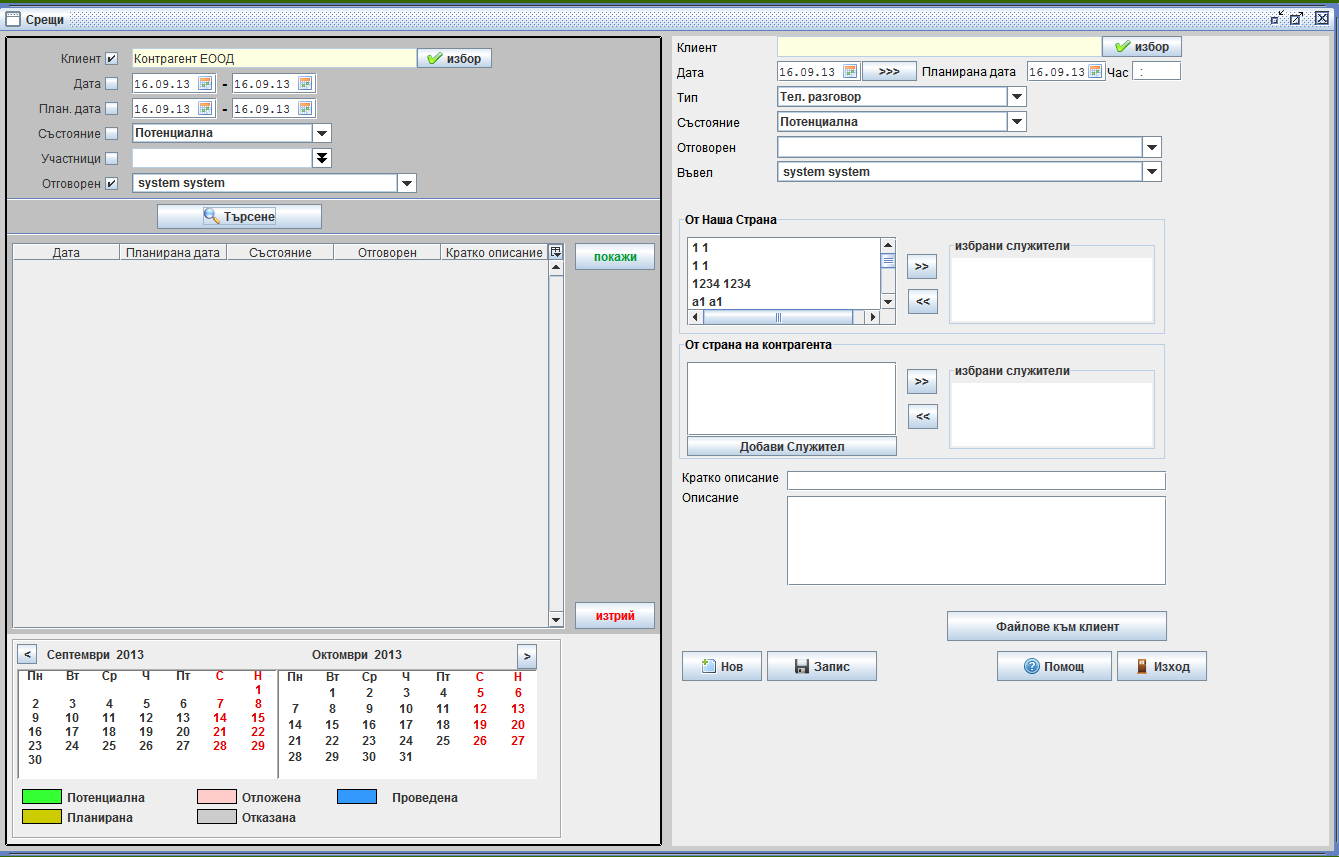
Task: Click the maximize window icon in title bar
Action: pos(1297,18)
